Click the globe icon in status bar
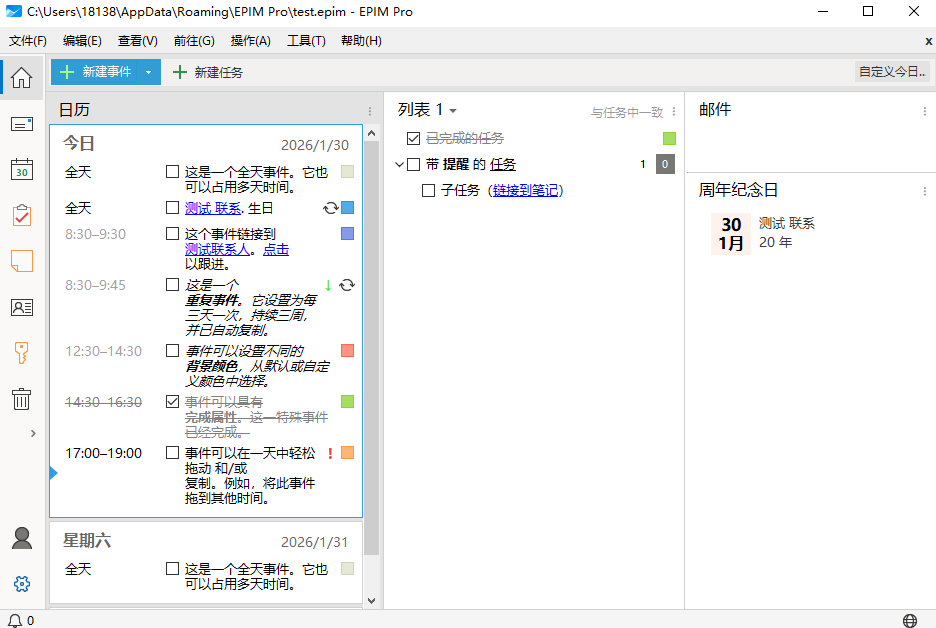Image resolution: width=936 pixels, height=628 pixels. click(910, 620)
